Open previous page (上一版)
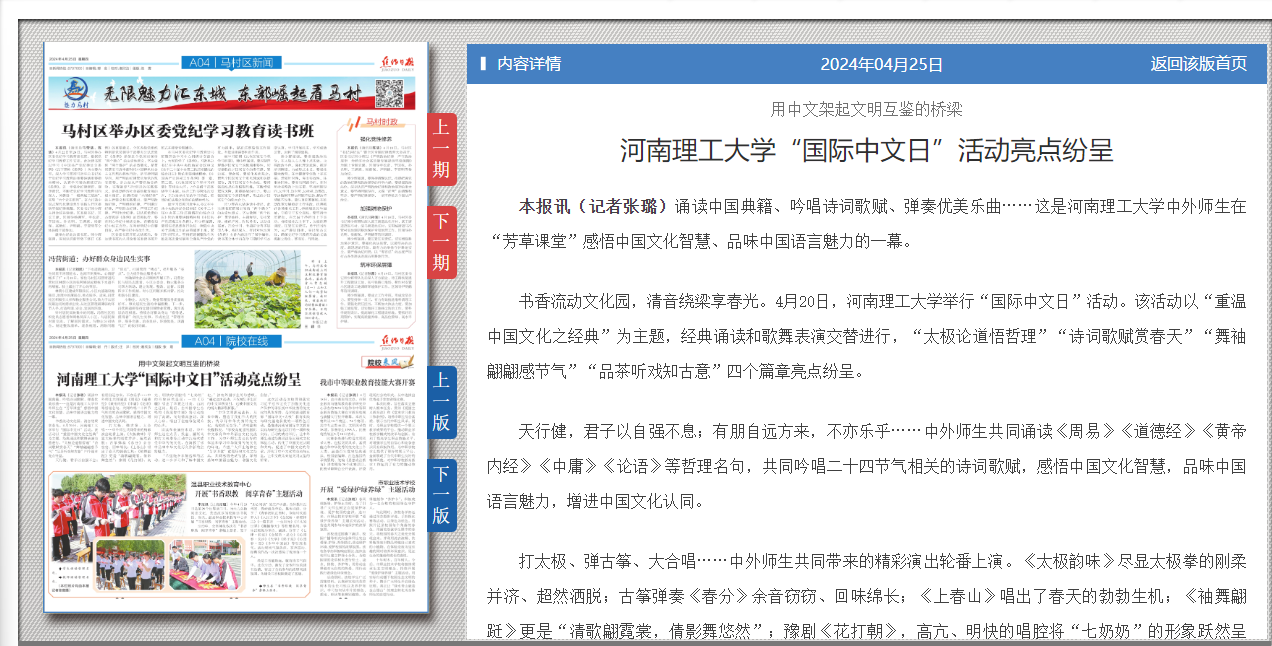Screen dimensions: 1272x646 pos(441,402)
